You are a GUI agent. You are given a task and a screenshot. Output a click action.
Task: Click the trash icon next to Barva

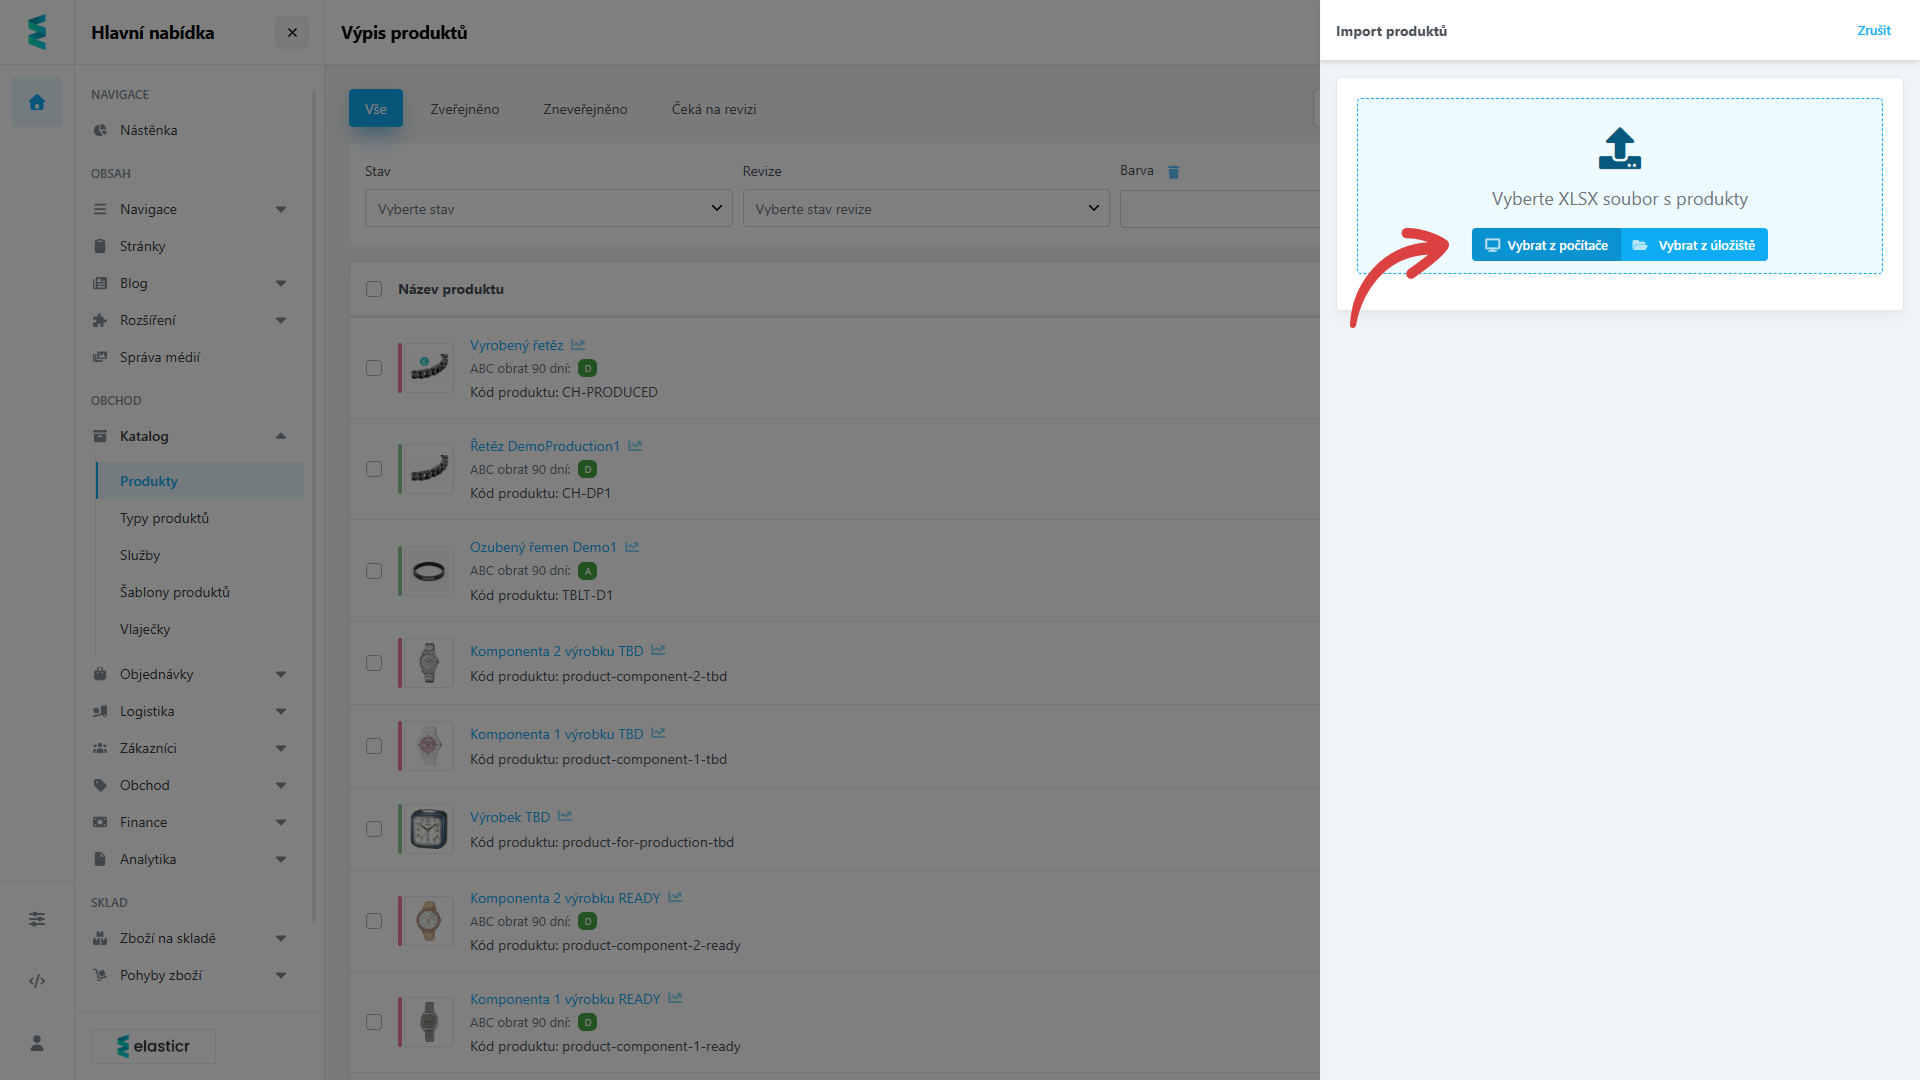pos(1174,172)
